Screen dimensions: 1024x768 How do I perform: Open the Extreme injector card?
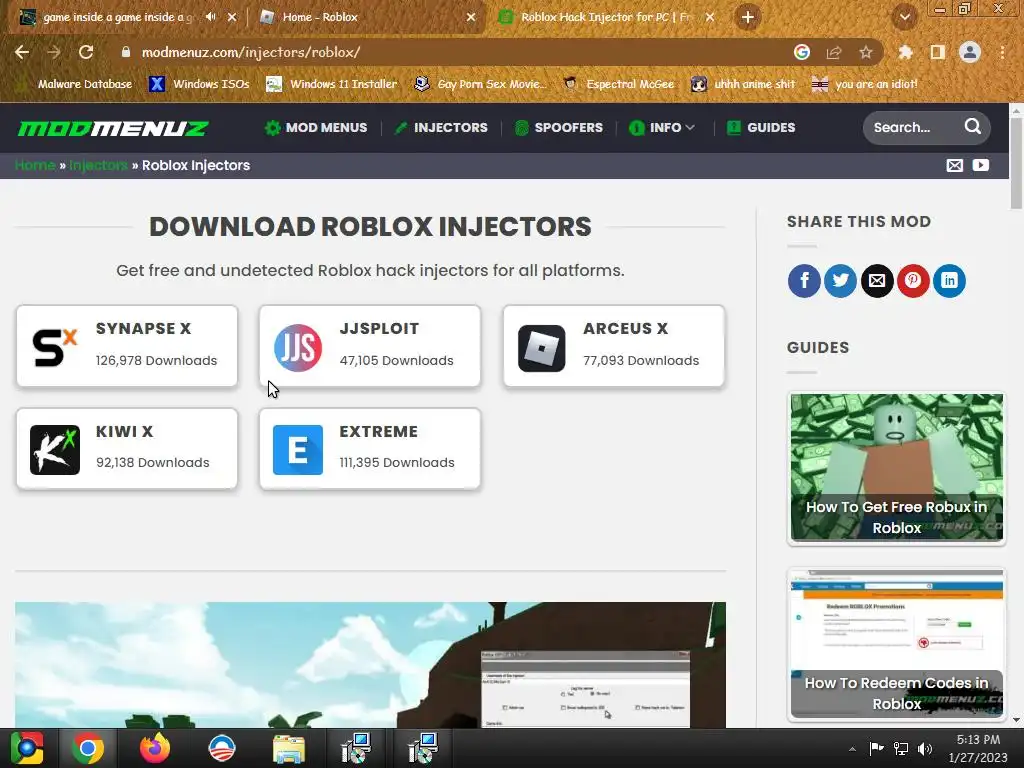tap(370, 449)
